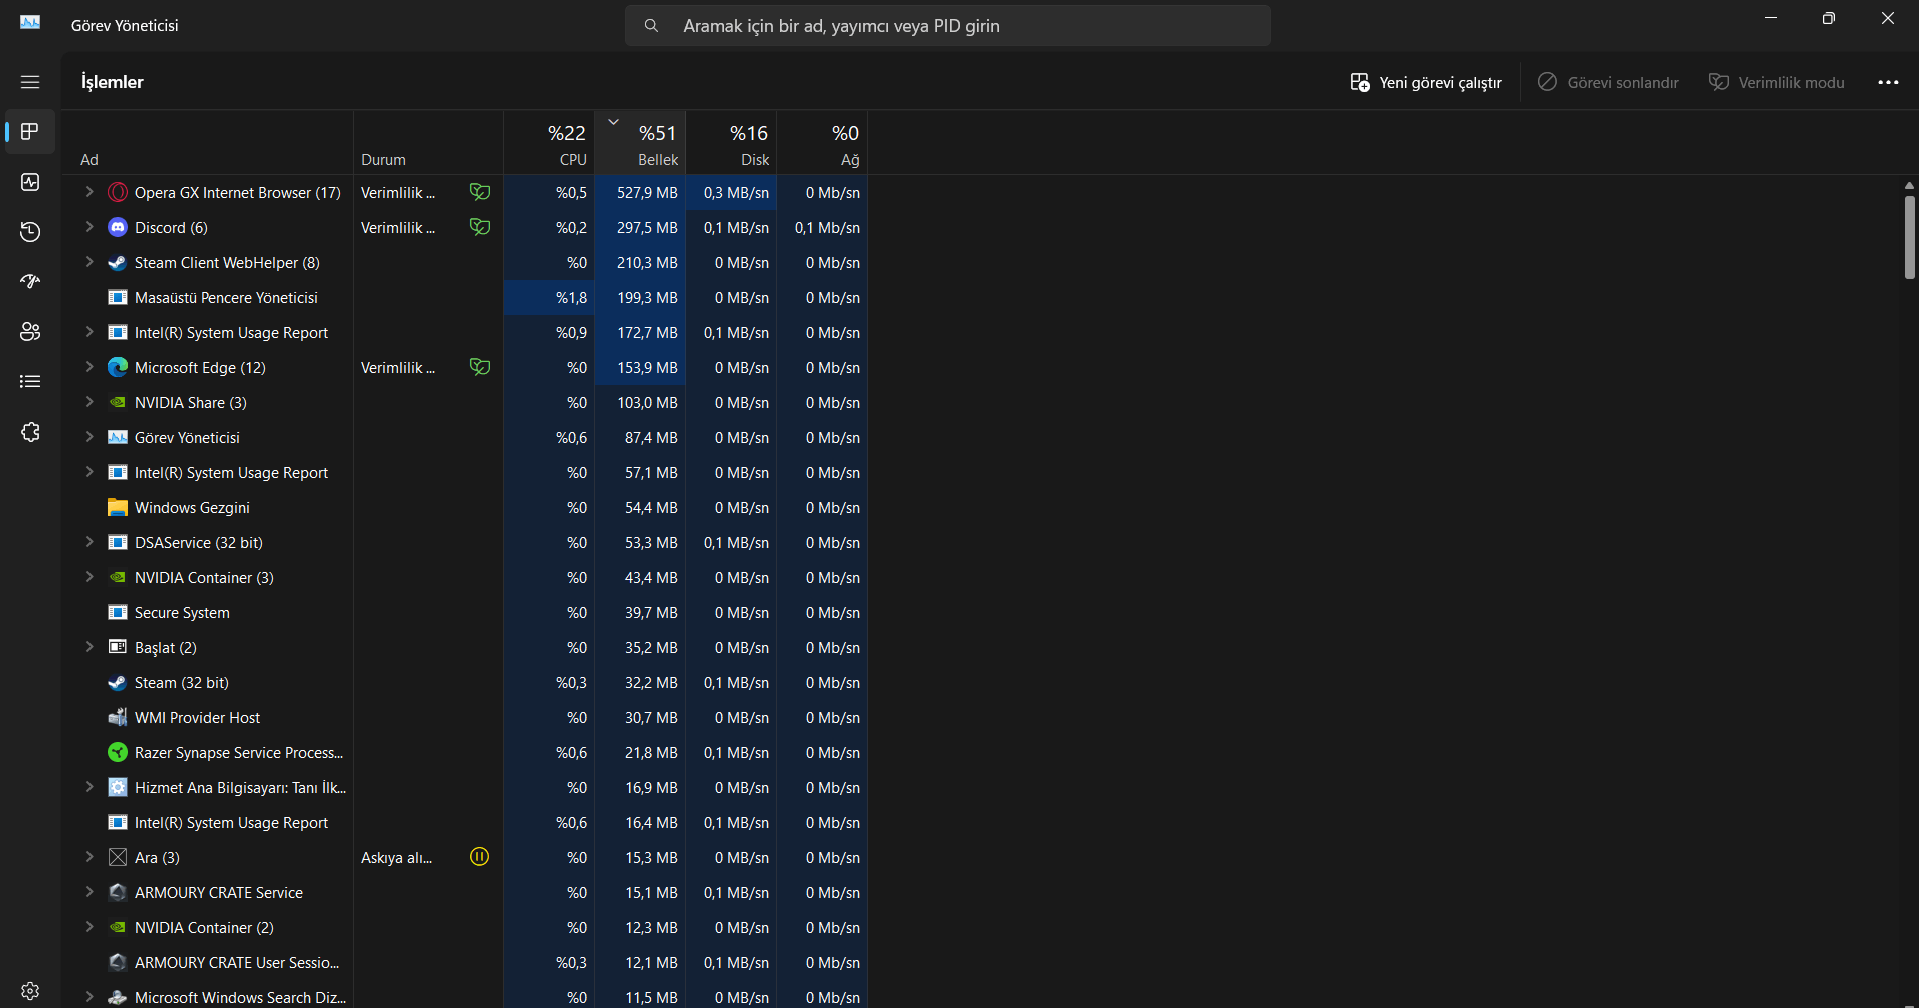Select the WMI Provider Host name
This screenshot has width=1919, height=1008.
coord(197,717)
